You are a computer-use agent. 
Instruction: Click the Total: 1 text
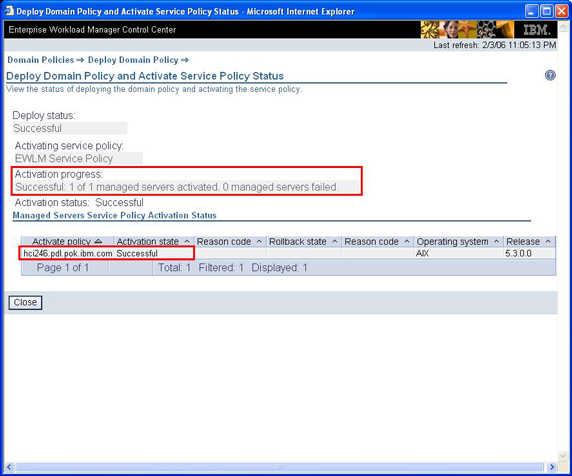pos(174,268)
